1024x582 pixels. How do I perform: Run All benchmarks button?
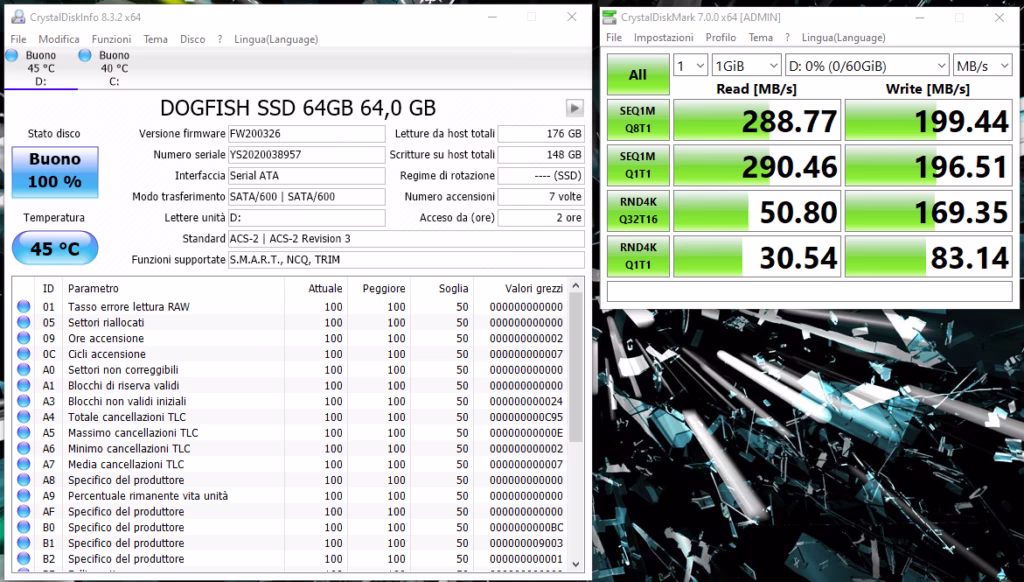pos(638,74)
